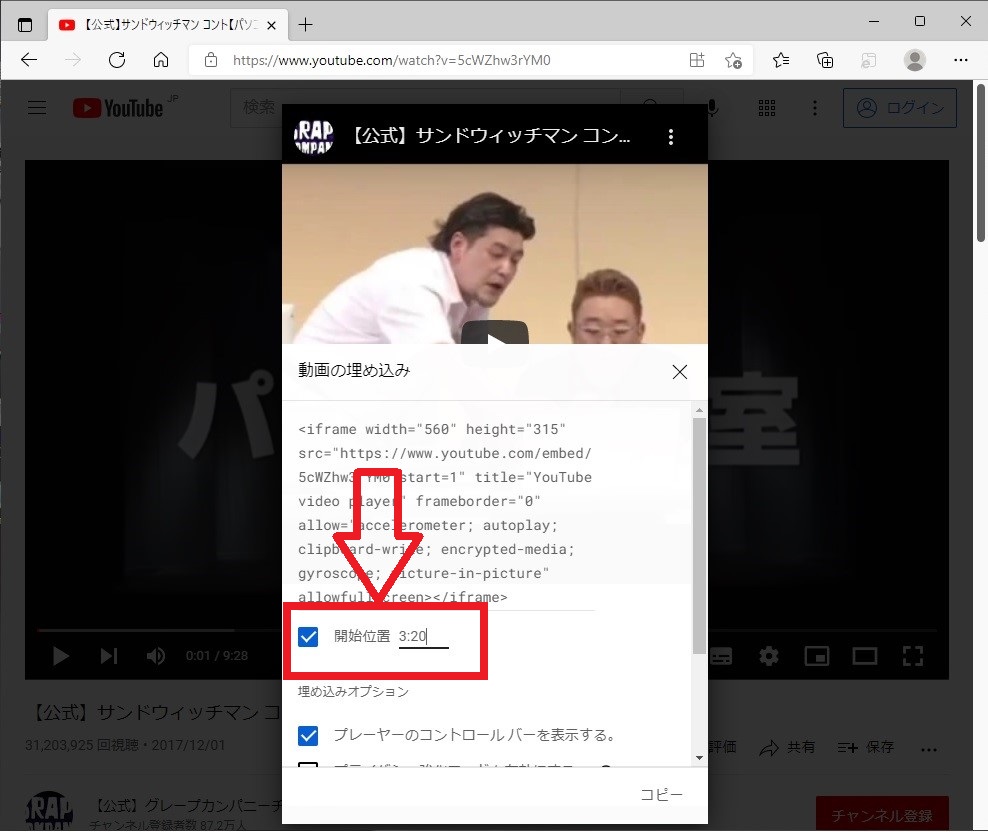
Task: Open the YouTube hamburger guide menu
Action: click(x=37, y=108)
